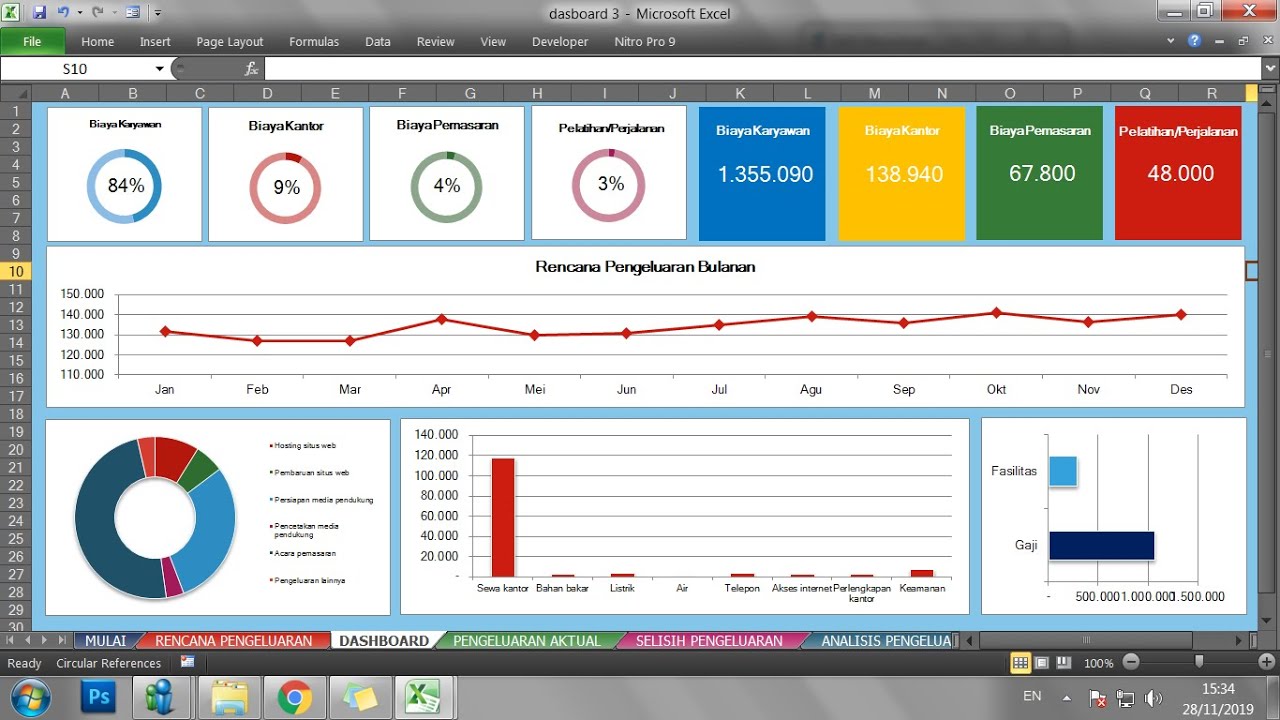The width and height of the screenshot is (1280, 720).
Task: Open the Developer tab
Action: 560,42
